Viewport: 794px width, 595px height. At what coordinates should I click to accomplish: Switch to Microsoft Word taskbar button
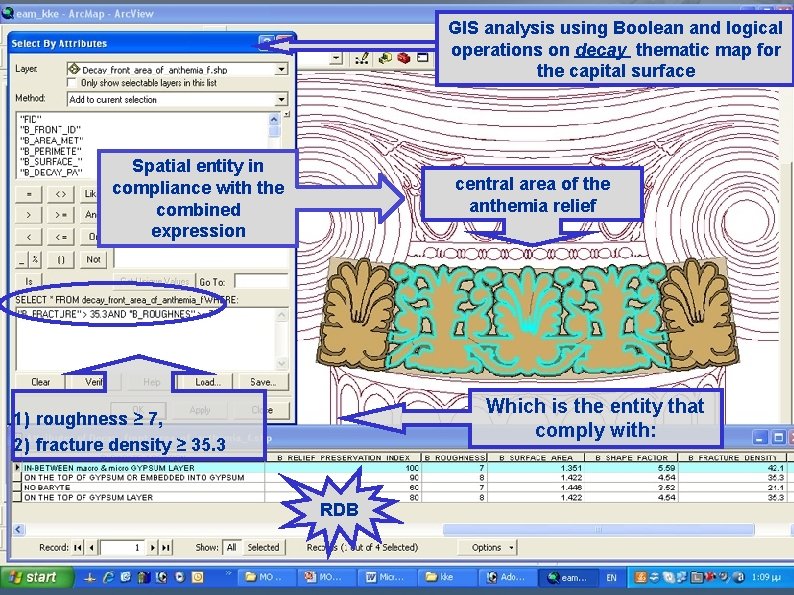(x=388, y=577)
